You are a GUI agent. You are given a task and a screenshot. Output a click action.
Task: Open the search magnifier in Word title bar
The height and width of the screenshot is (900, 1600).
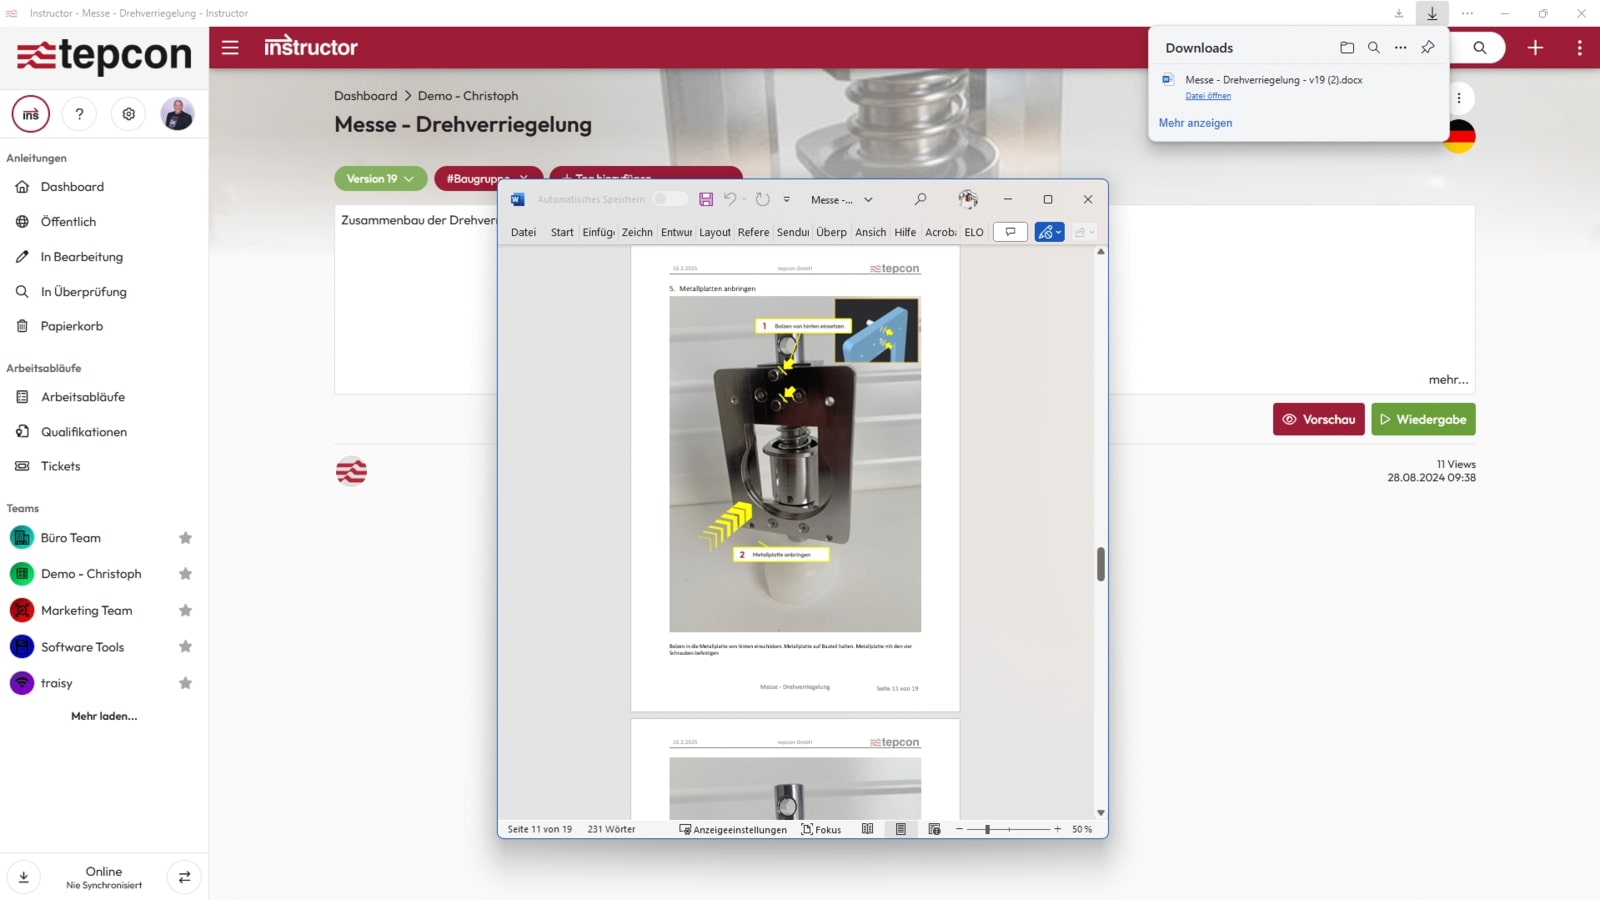920,199
